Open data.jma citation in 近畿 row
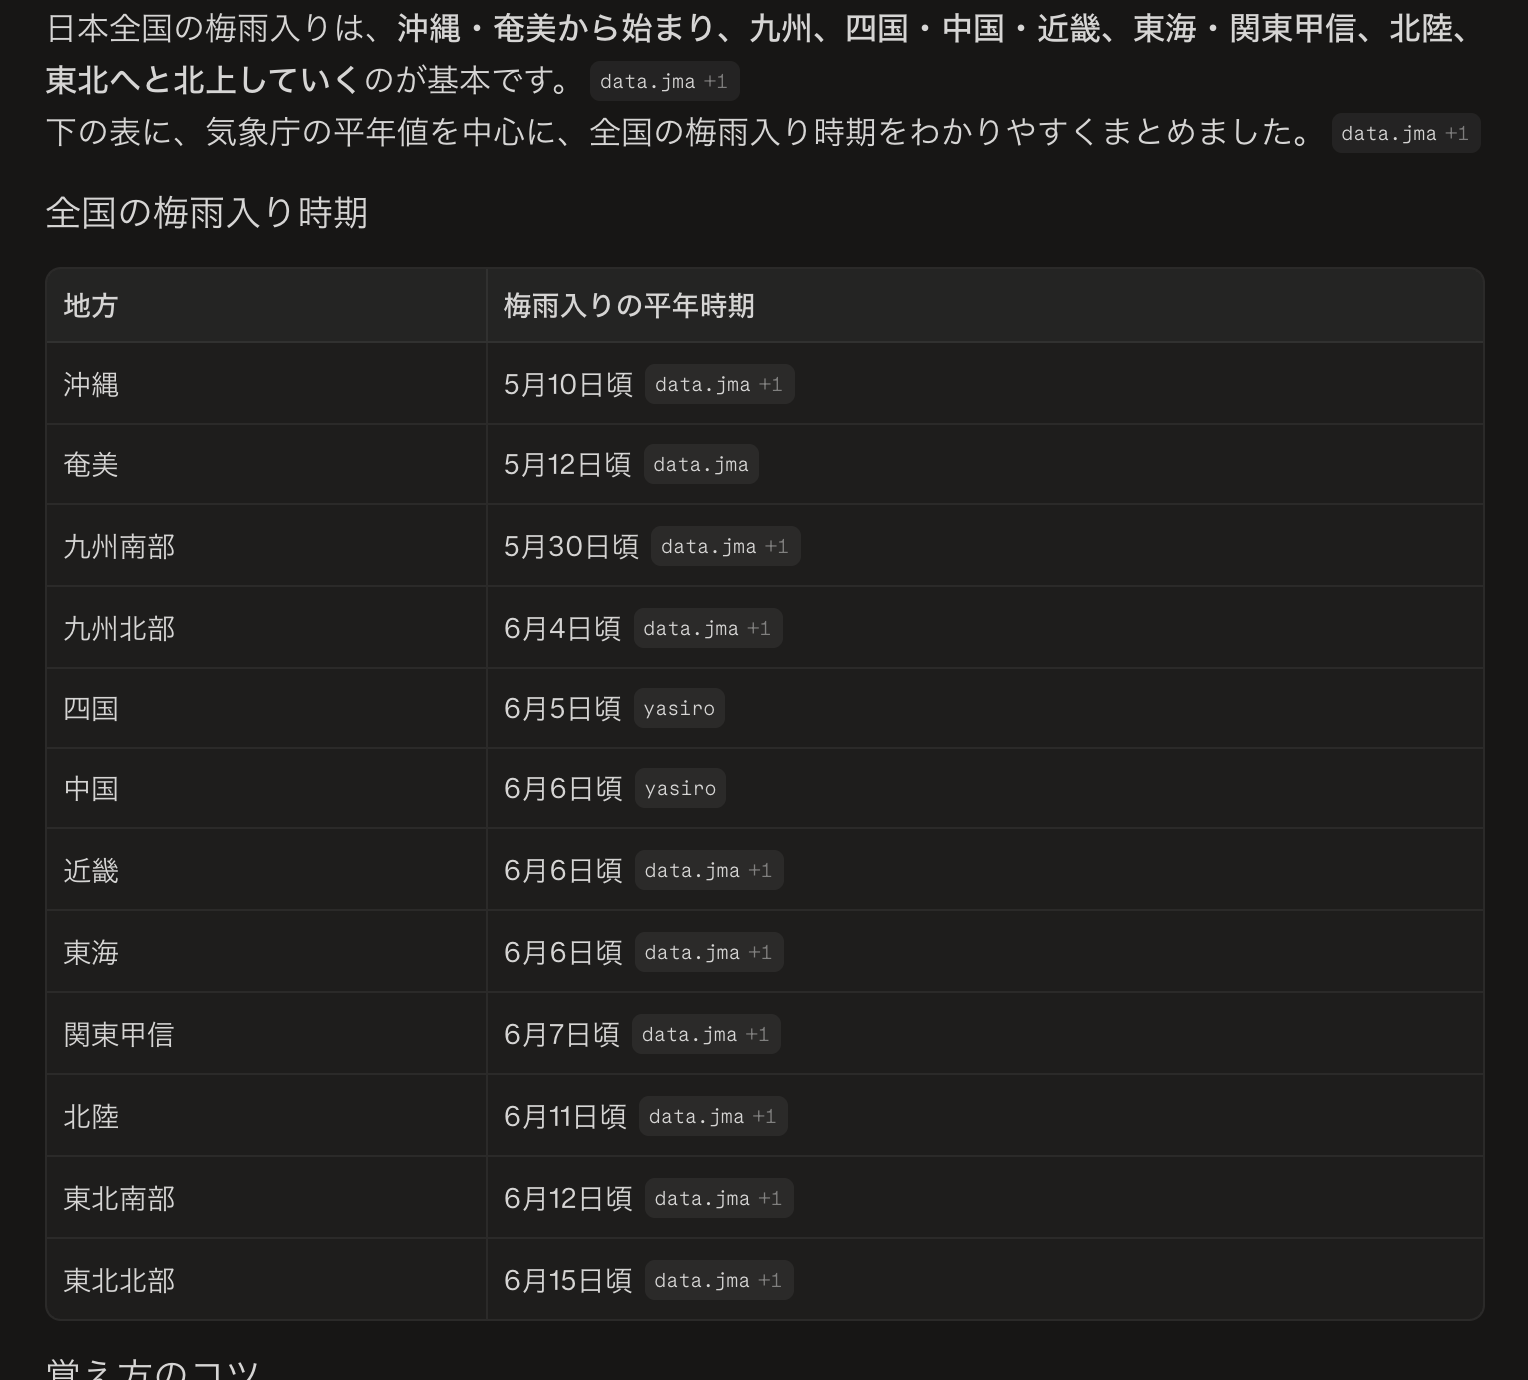 pyautogui.click(x=709, y=870)
